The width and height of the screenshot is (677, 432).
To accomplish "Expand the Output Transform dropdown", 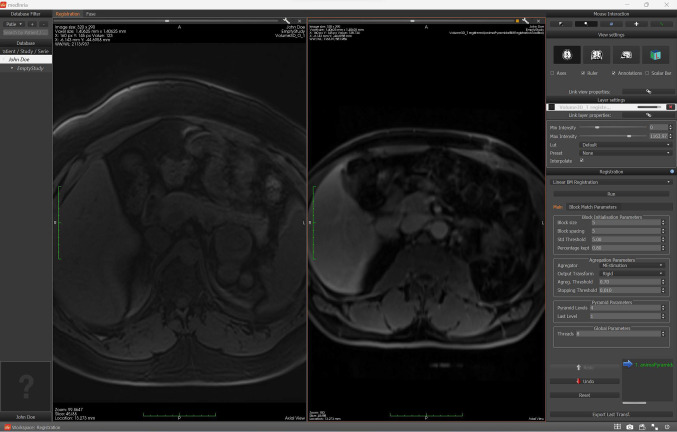I will [629, 272].
